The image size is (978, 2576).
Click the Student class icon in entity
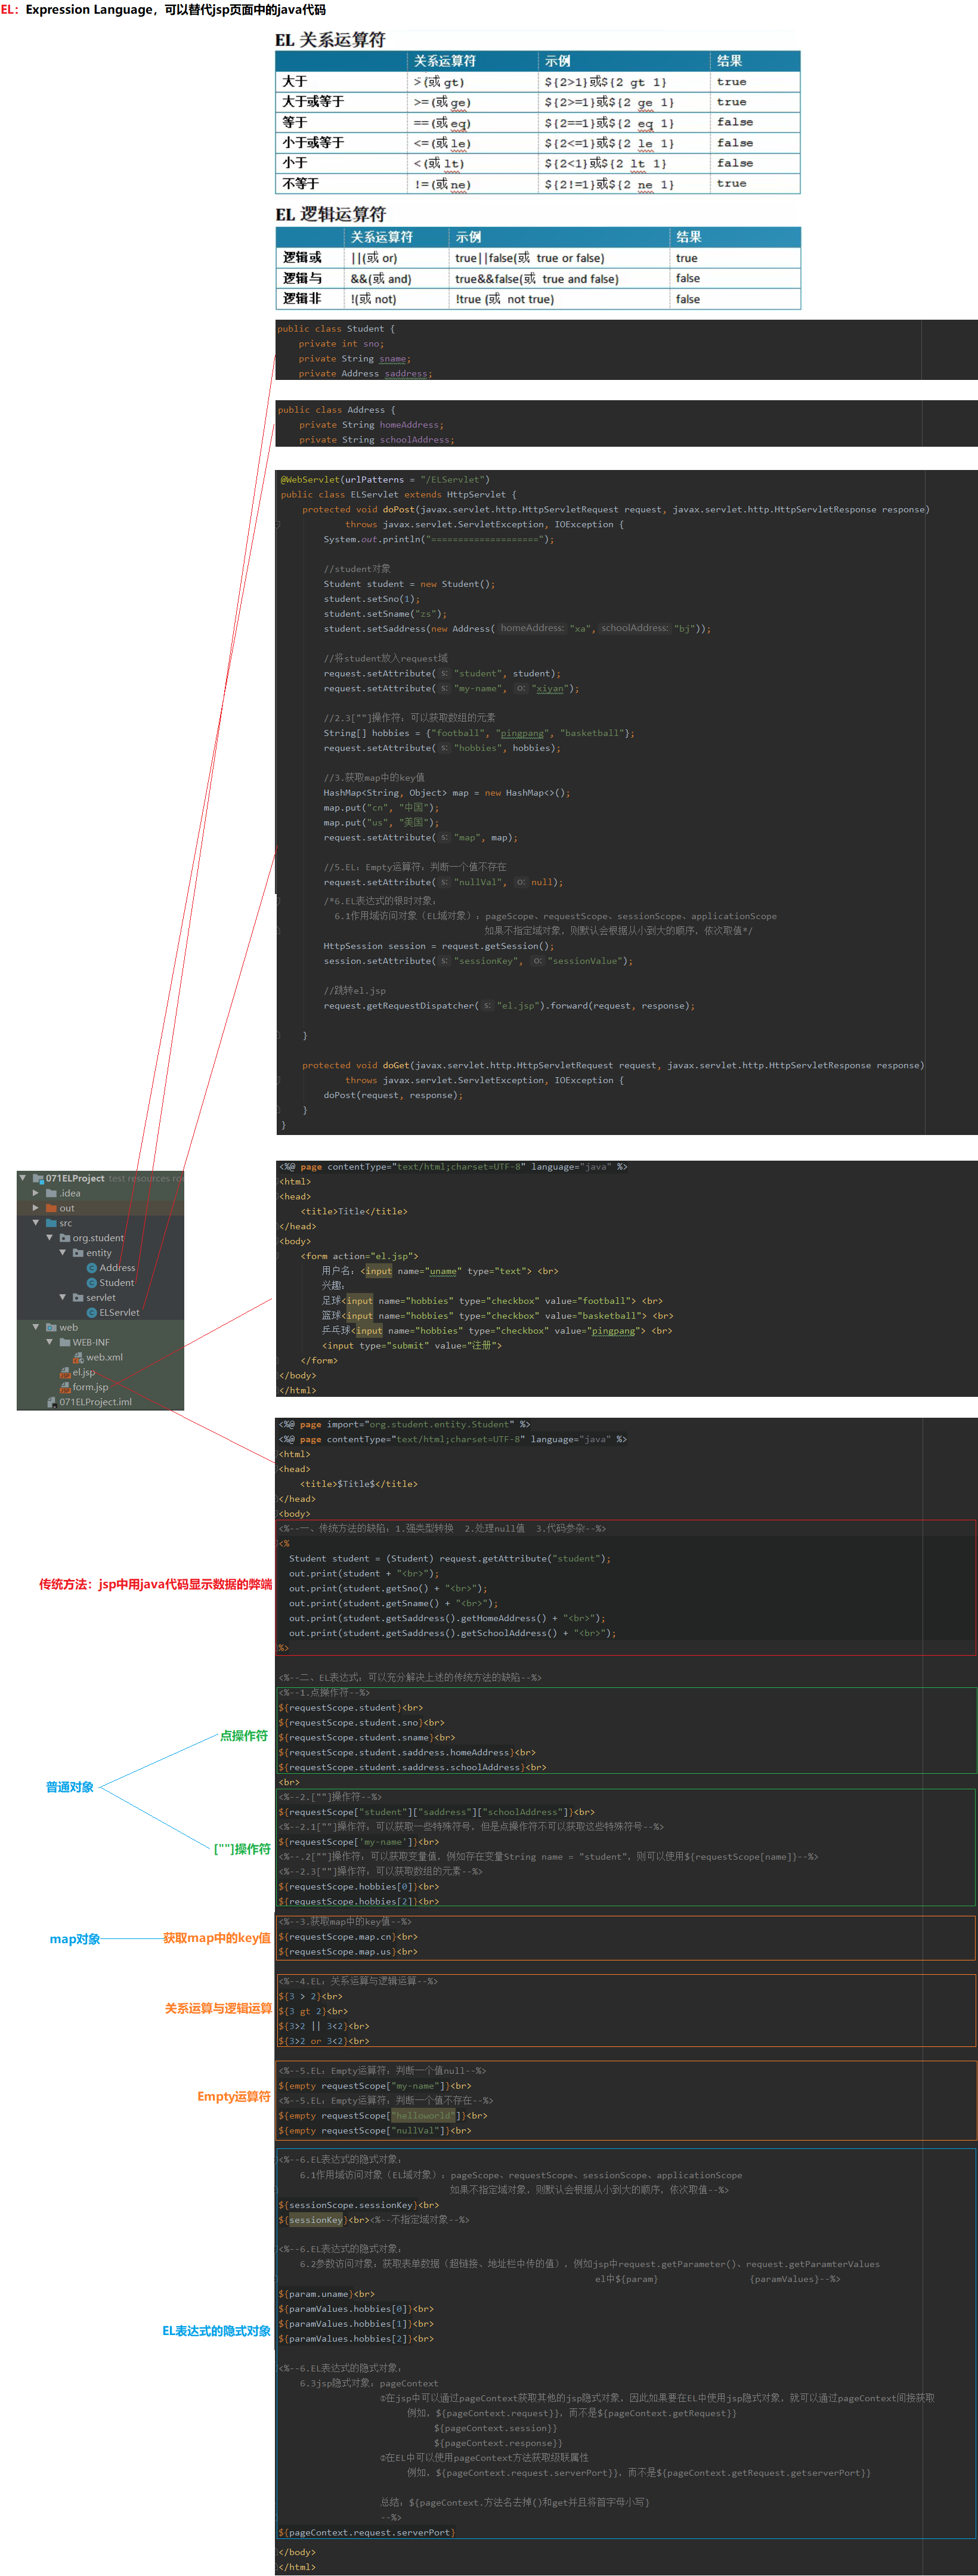pyautogui.click(x=91, y=1283)
